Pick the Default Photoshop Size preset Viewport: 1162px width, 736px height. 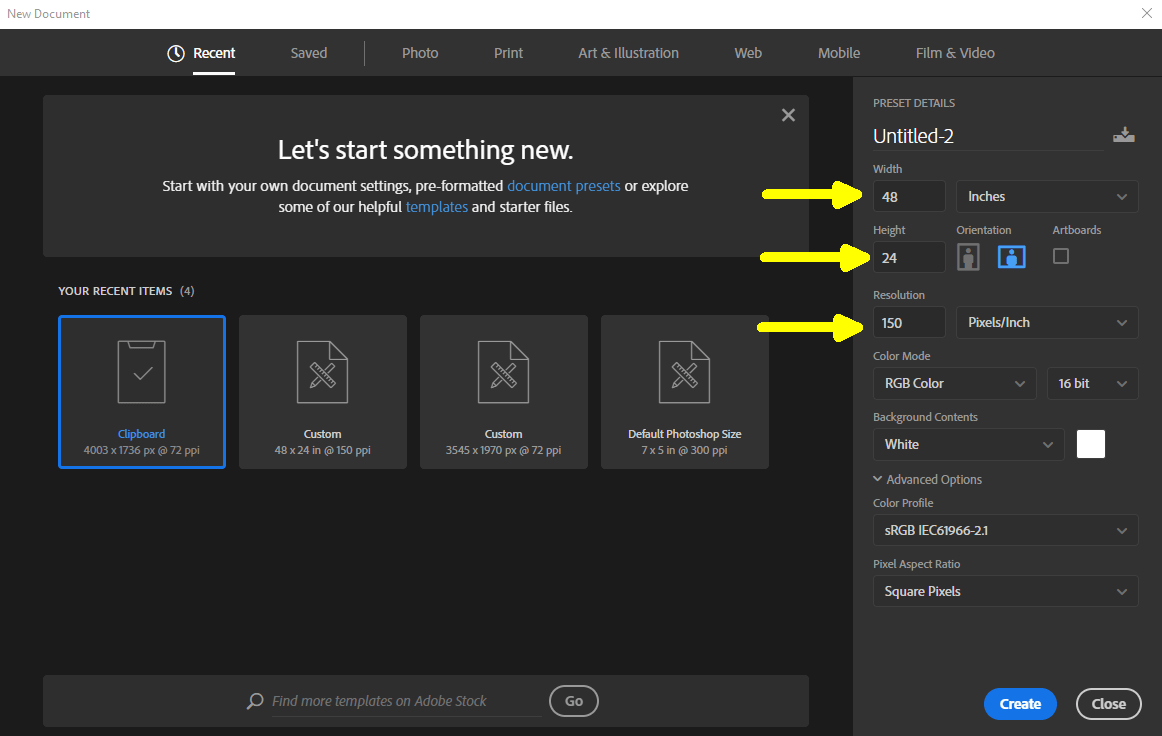click(x=684, y=392)
